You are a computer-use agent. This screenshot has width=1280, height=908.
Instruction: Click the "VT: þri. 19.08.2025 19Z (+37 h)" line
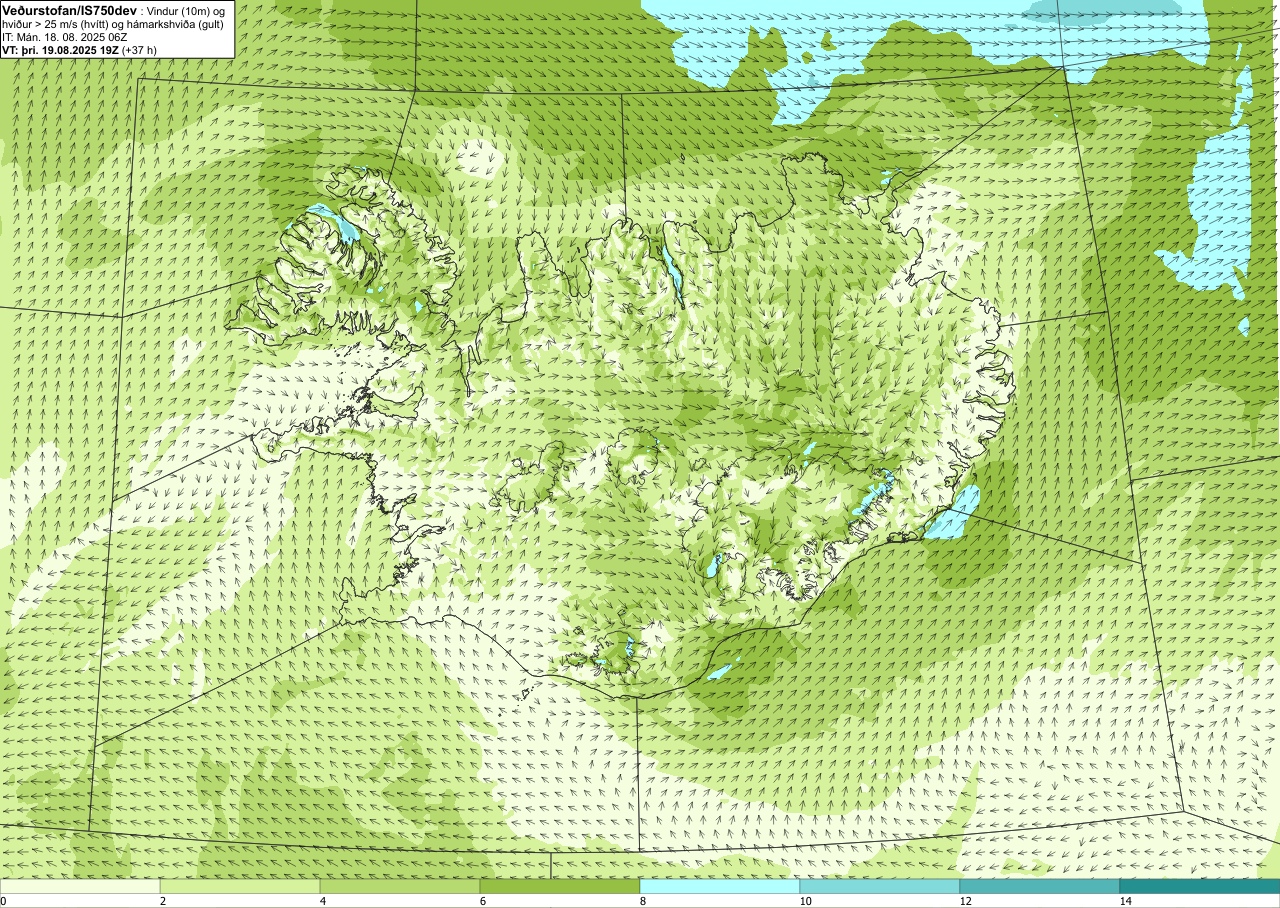click(x=79, y=50)
